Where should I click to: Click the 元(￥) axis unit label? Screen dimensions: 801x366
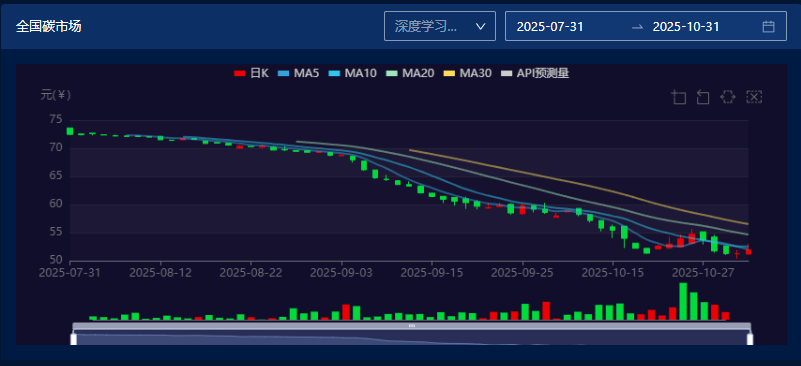[x=56, y=95]
